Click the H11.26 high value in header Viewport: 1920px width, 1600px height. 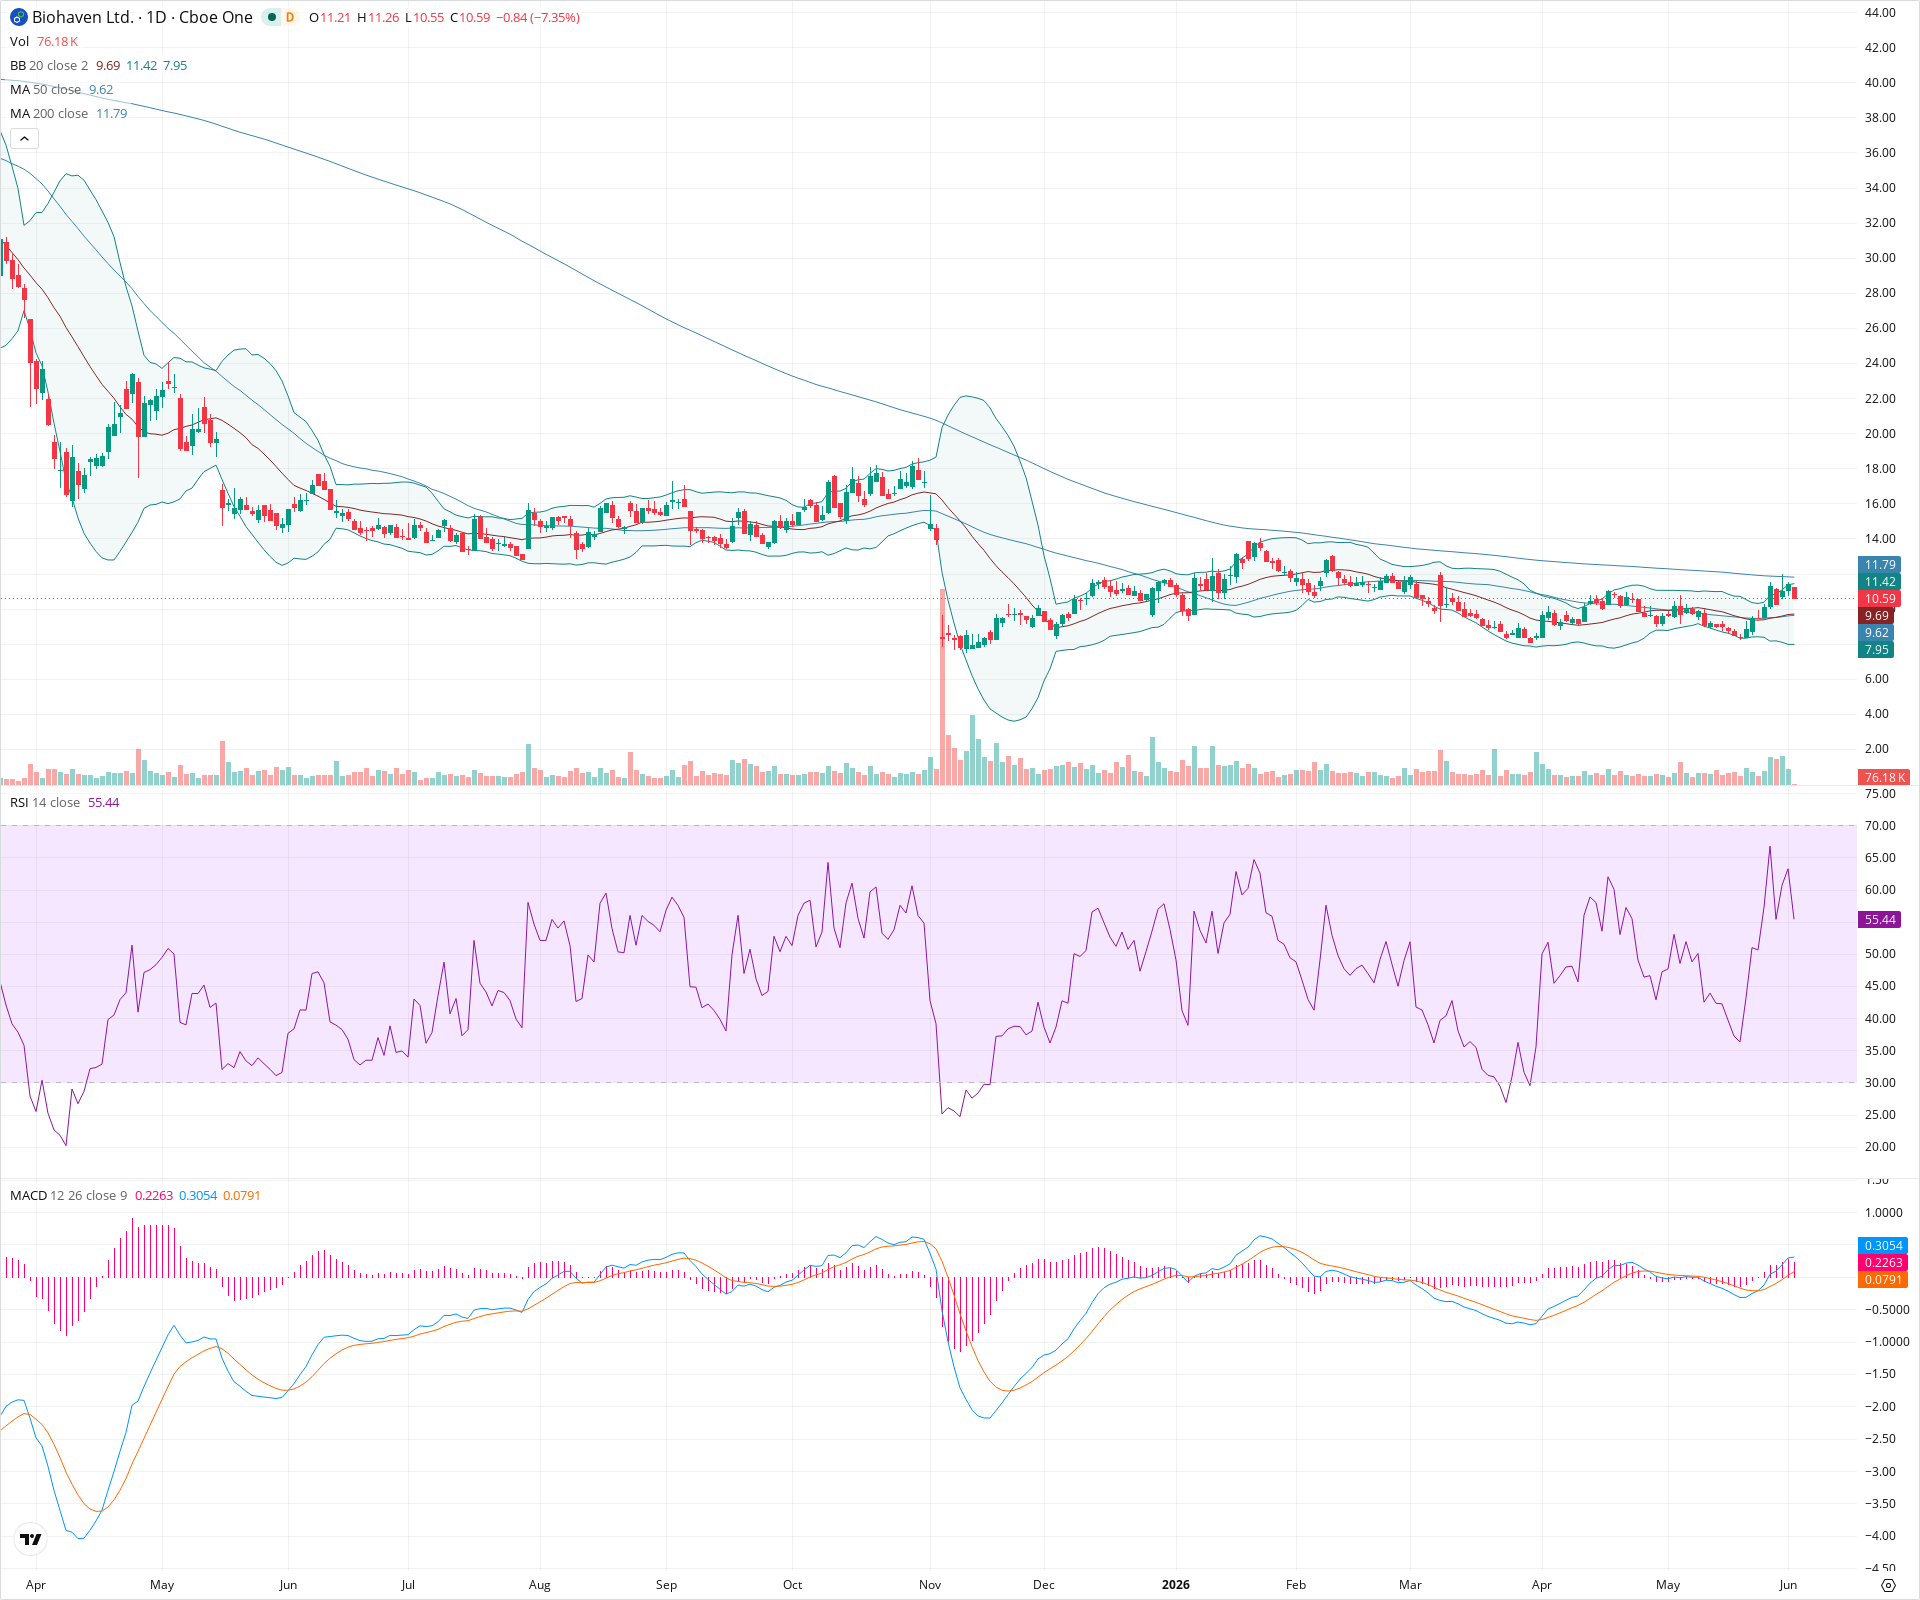coord(378,18)
